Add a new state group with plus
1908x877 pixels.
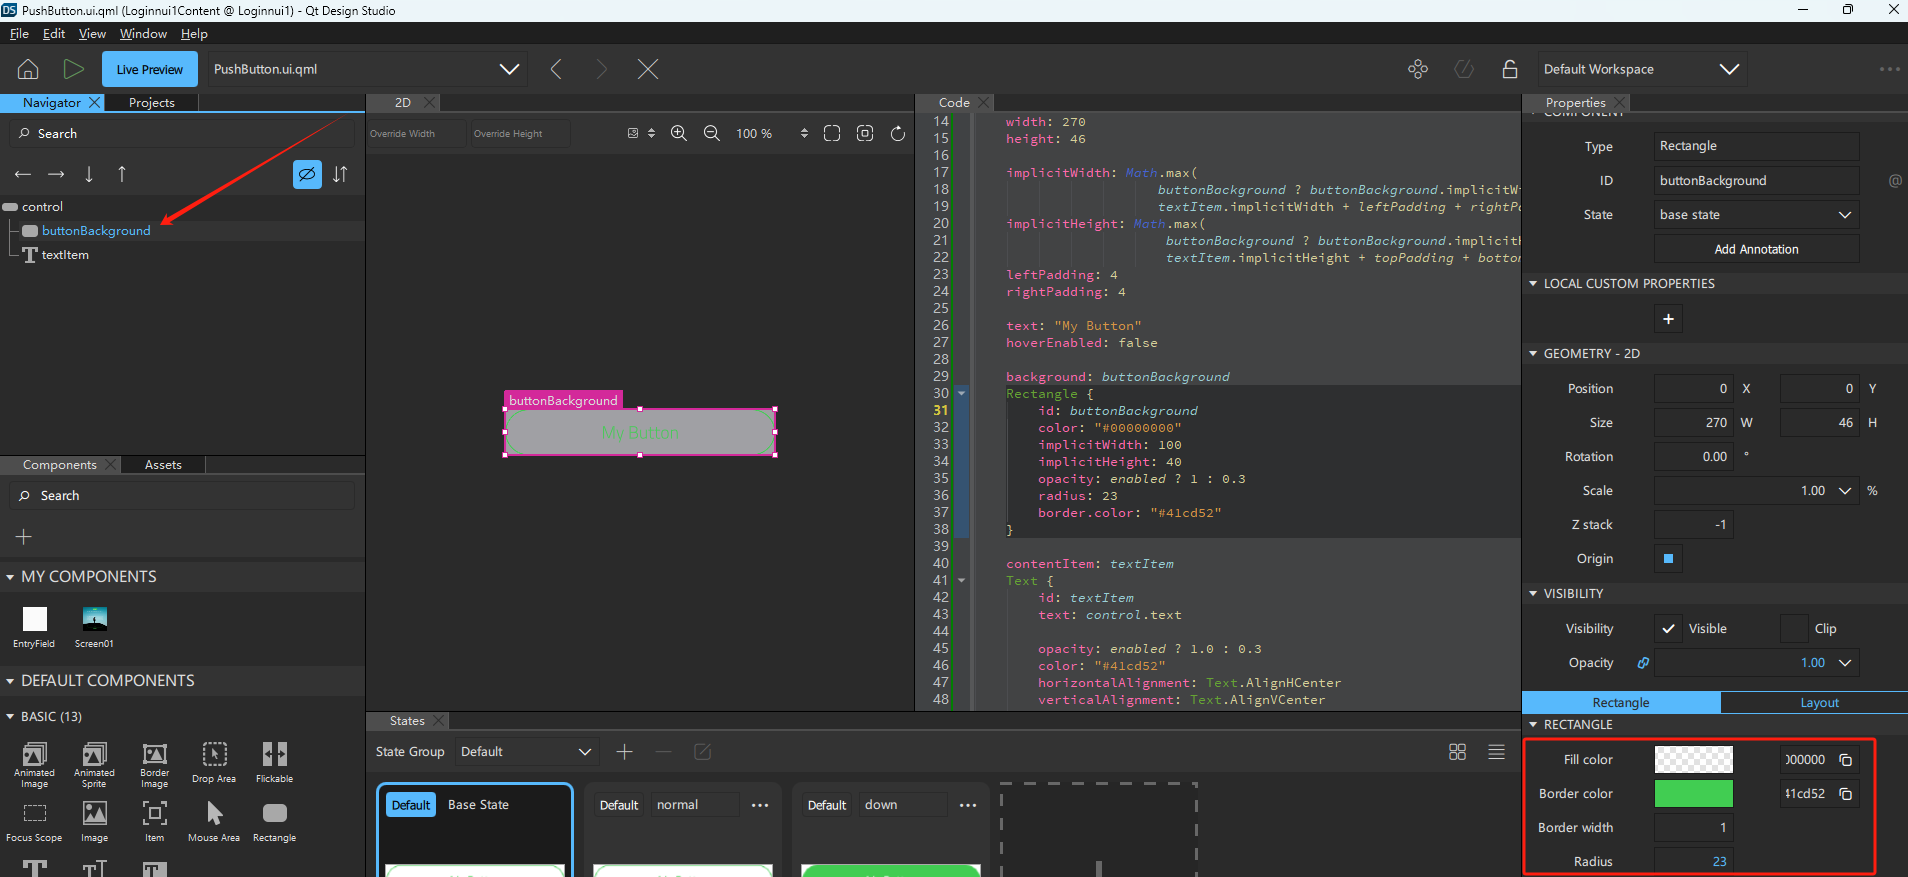[625, 752]
